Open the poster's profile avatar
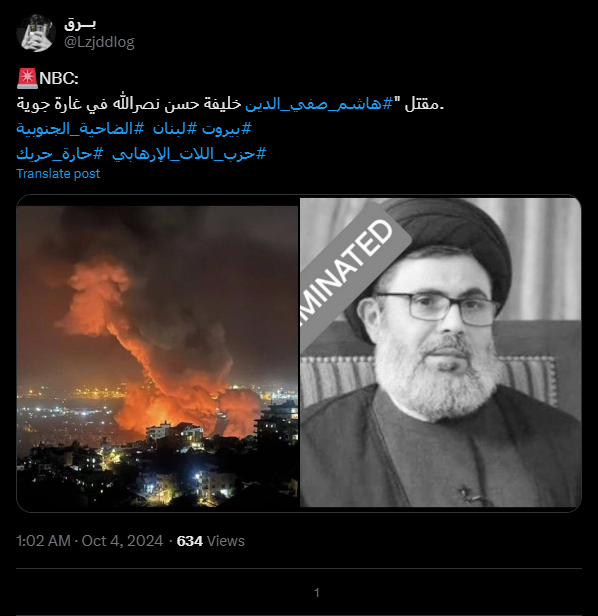The height and width of the screenshot is (616, 598). pyautogui.click(x=36, y=33)
